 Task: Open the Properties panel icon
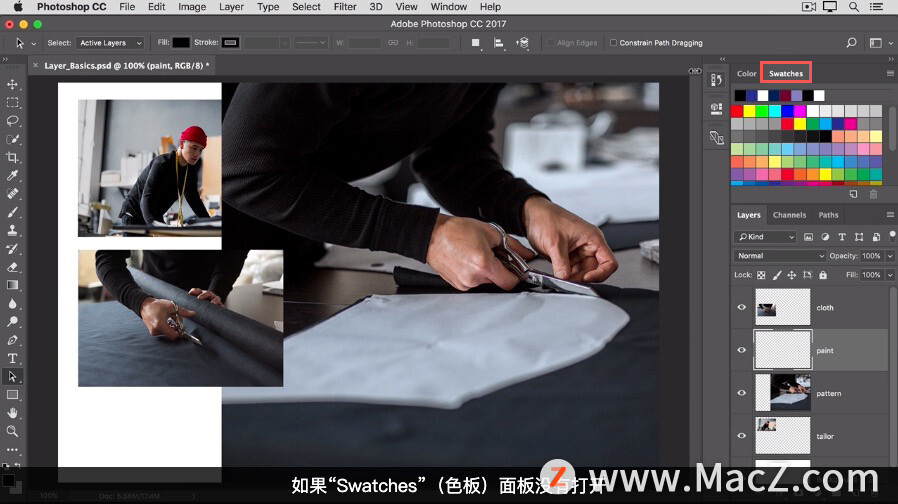[x=716, y=108]
